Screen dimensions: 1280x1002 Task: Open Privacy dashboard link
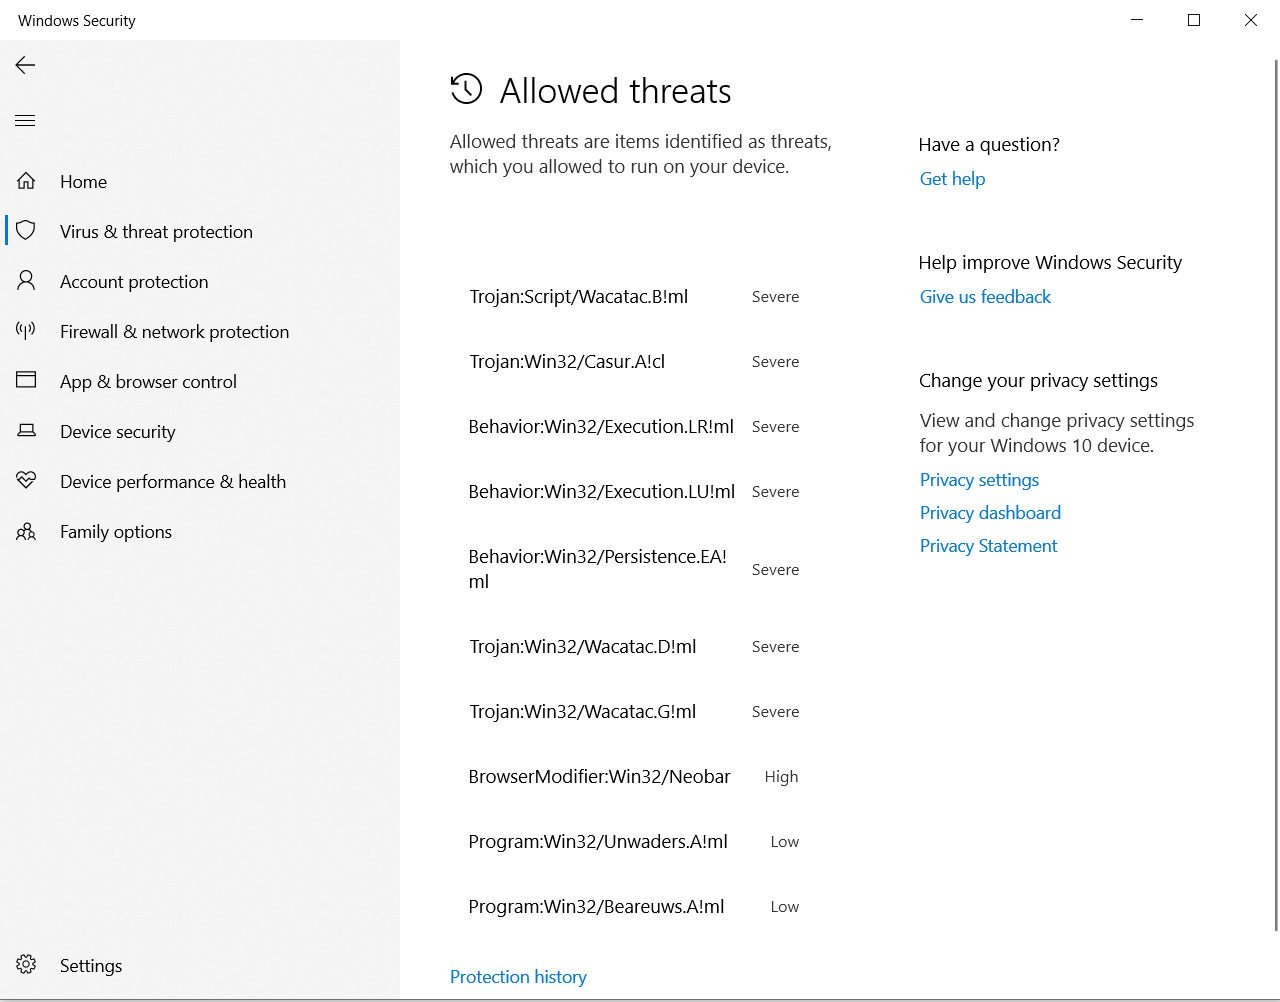[990, 513]
